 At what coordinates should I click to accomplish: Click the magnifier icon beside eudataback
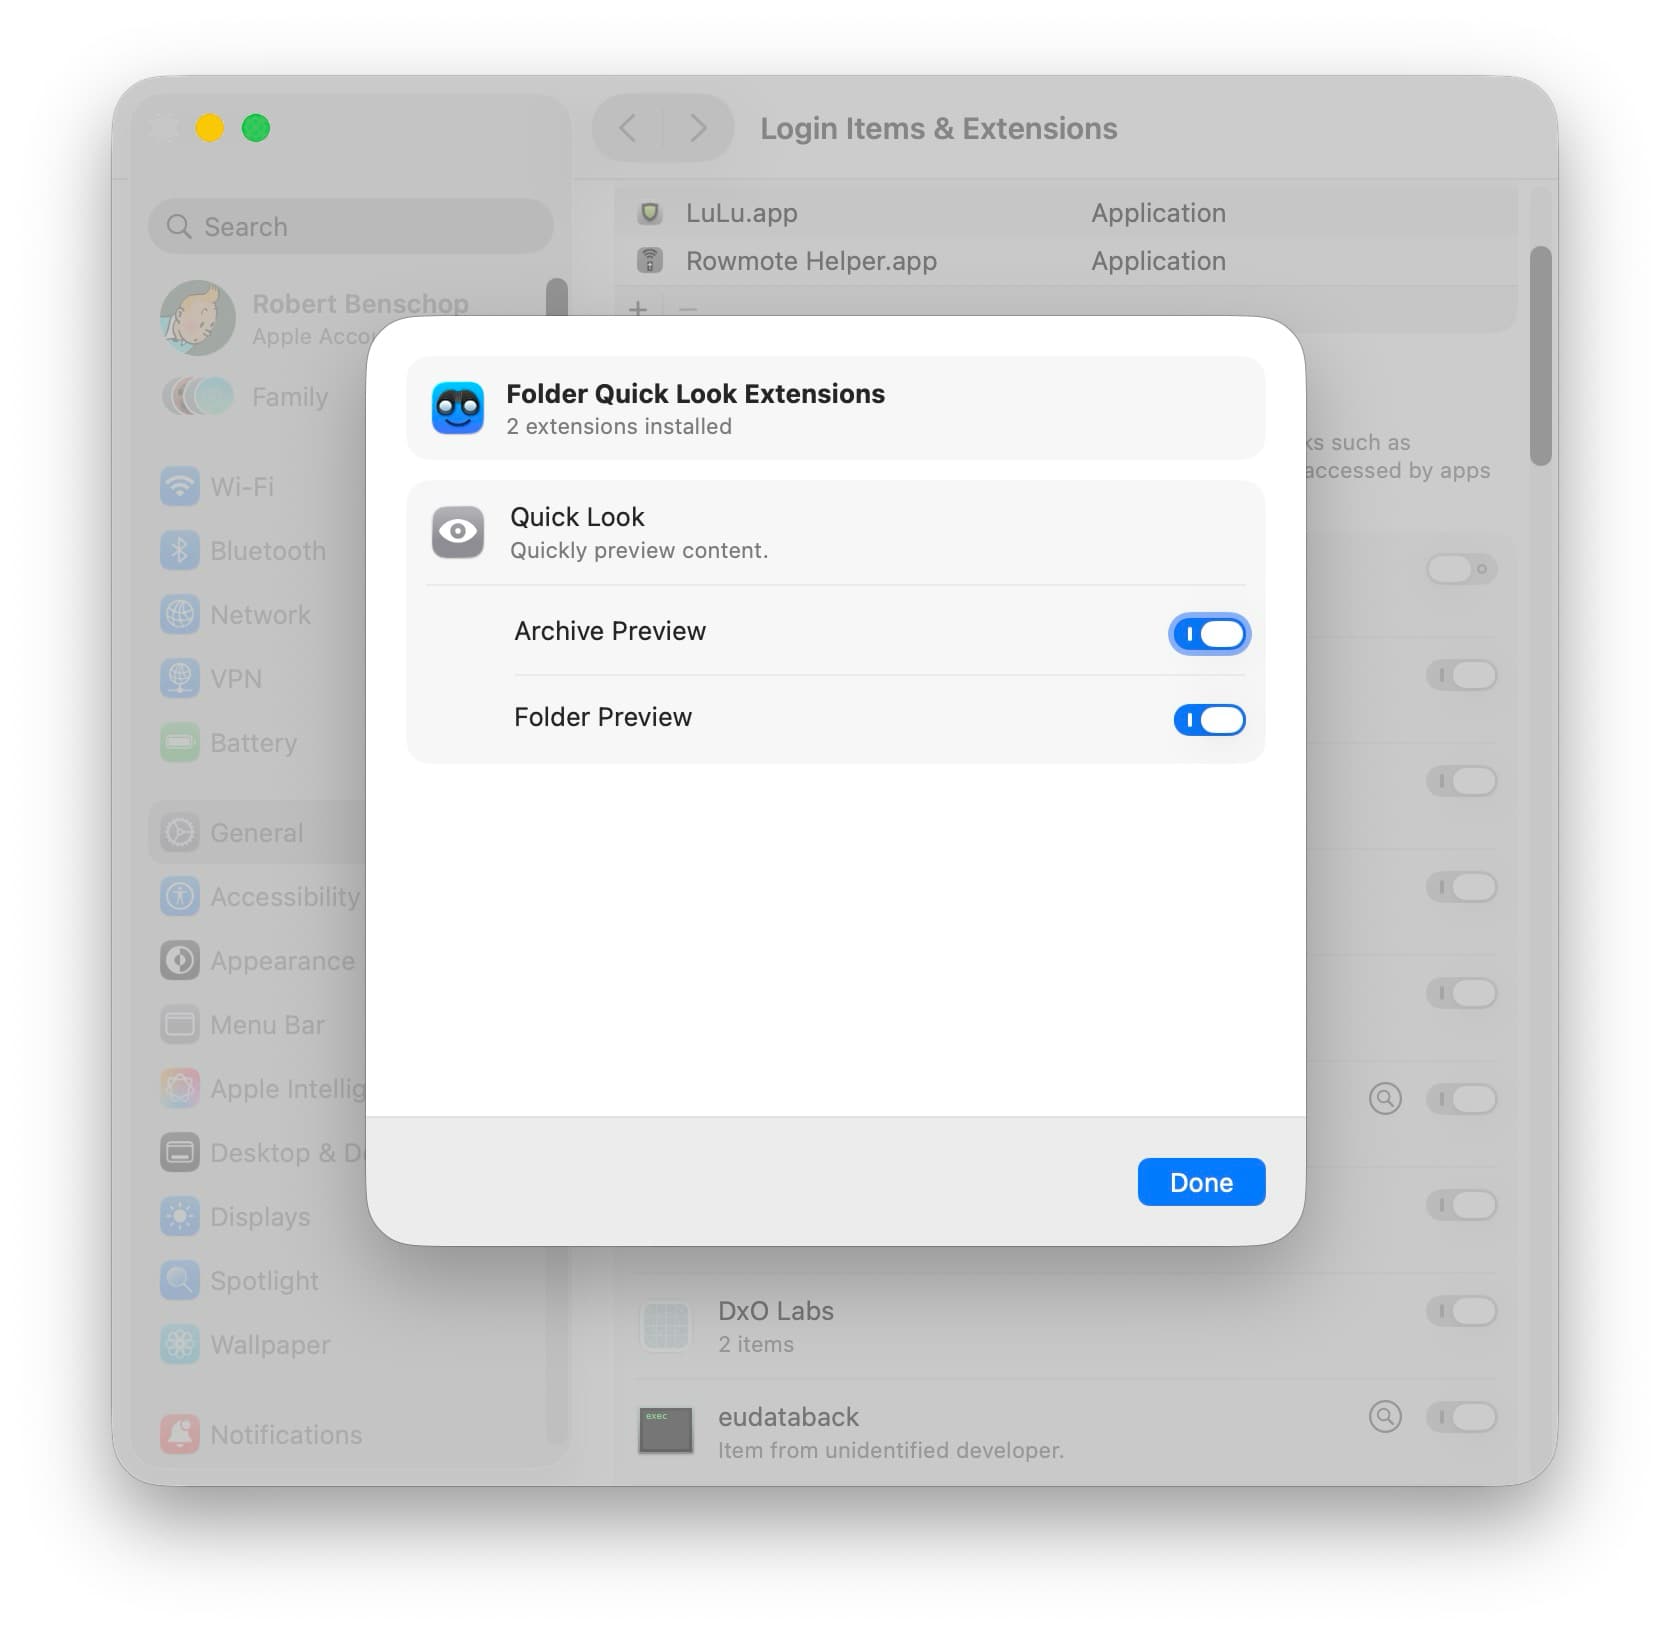tap(1385, 1417)
